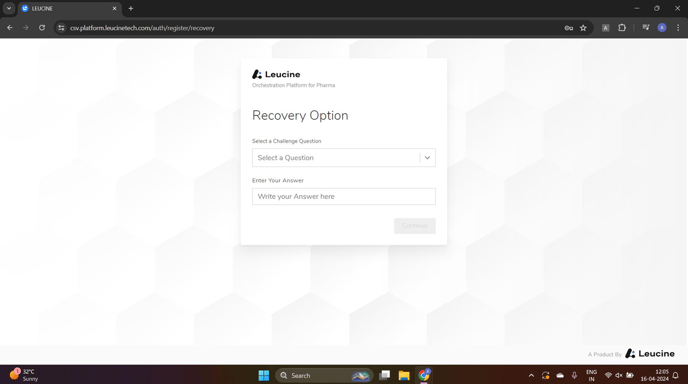The width and height of the screenshot is (688, 384).
Task: Open File Explorer from the taskbar
Action: tap(404, 375)
